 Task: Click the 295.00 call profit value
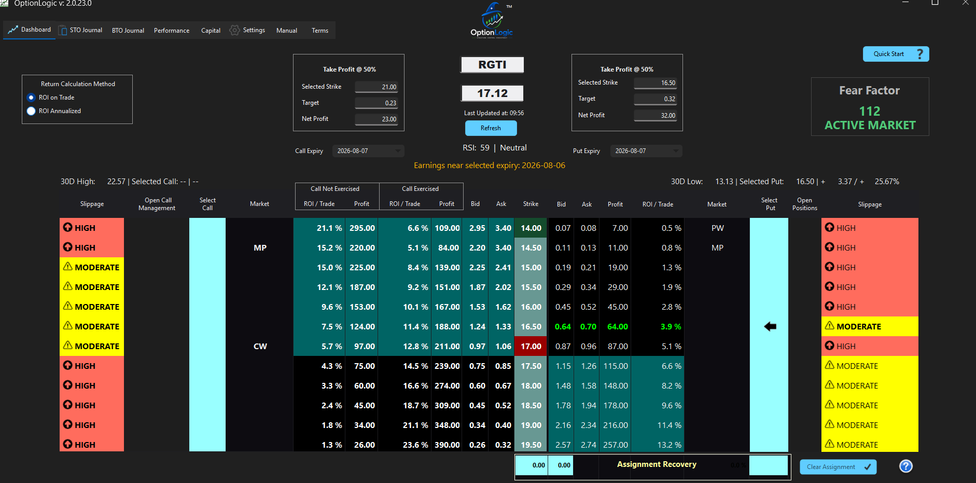click(362, 228)
